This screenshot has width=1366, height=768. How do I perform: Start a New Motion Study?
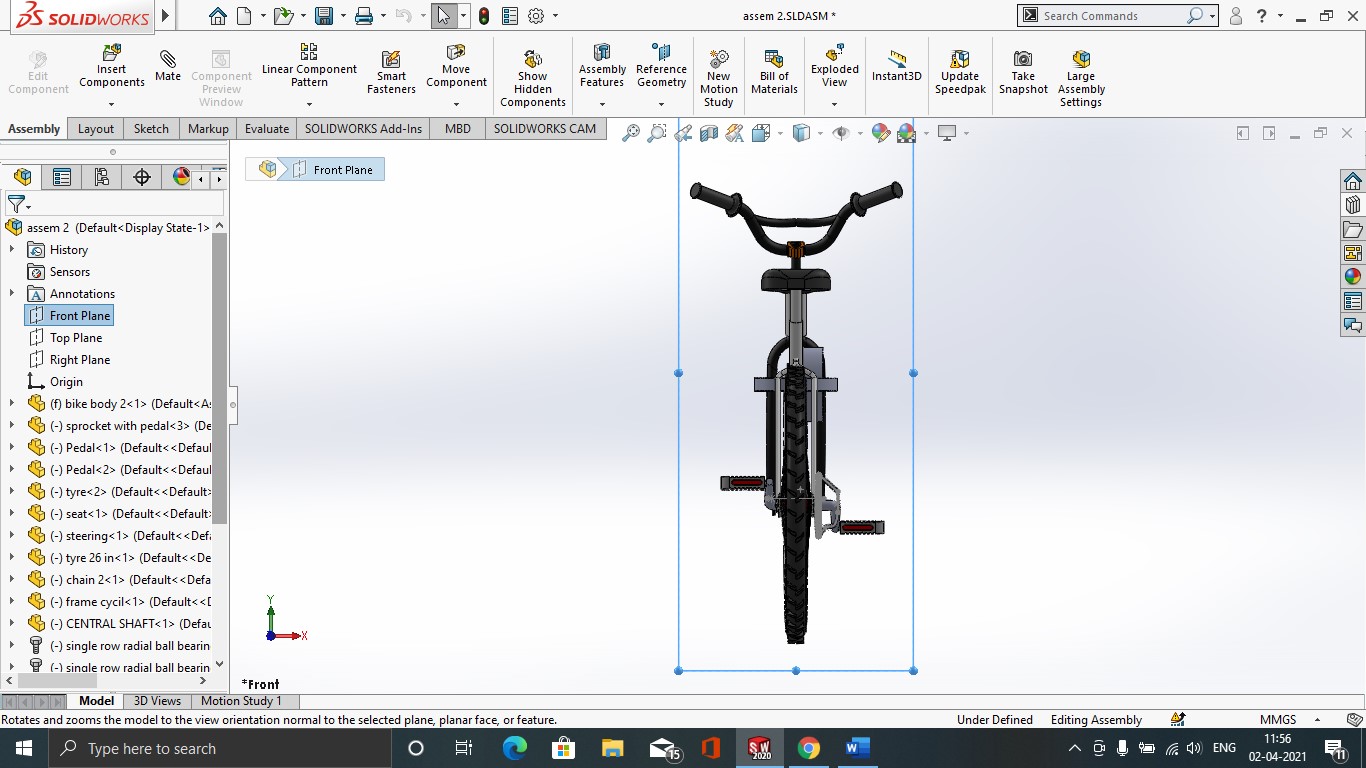coord(718,79)
